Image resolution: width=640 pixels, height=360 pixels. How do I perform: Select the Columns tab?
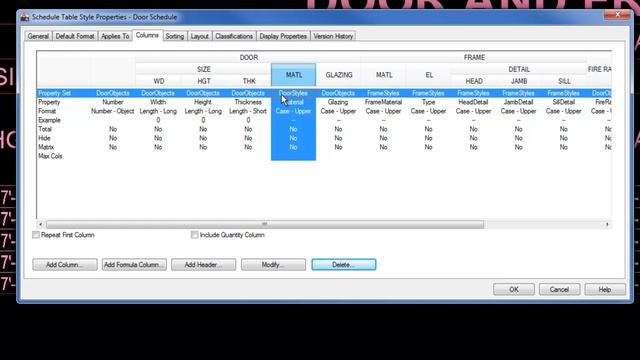[x=147, y=36]
